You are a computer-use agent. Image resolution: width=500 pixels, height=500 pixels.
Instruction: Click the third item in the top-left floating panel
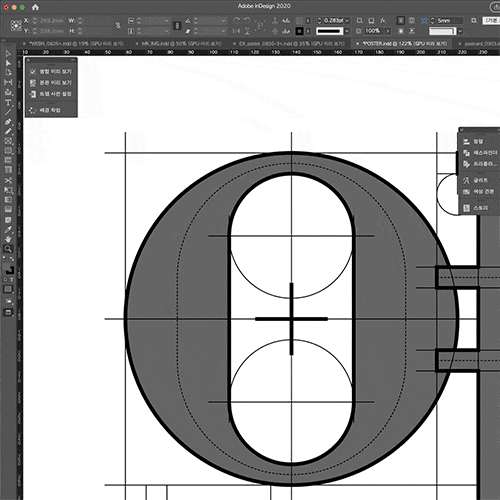(51, 94)
